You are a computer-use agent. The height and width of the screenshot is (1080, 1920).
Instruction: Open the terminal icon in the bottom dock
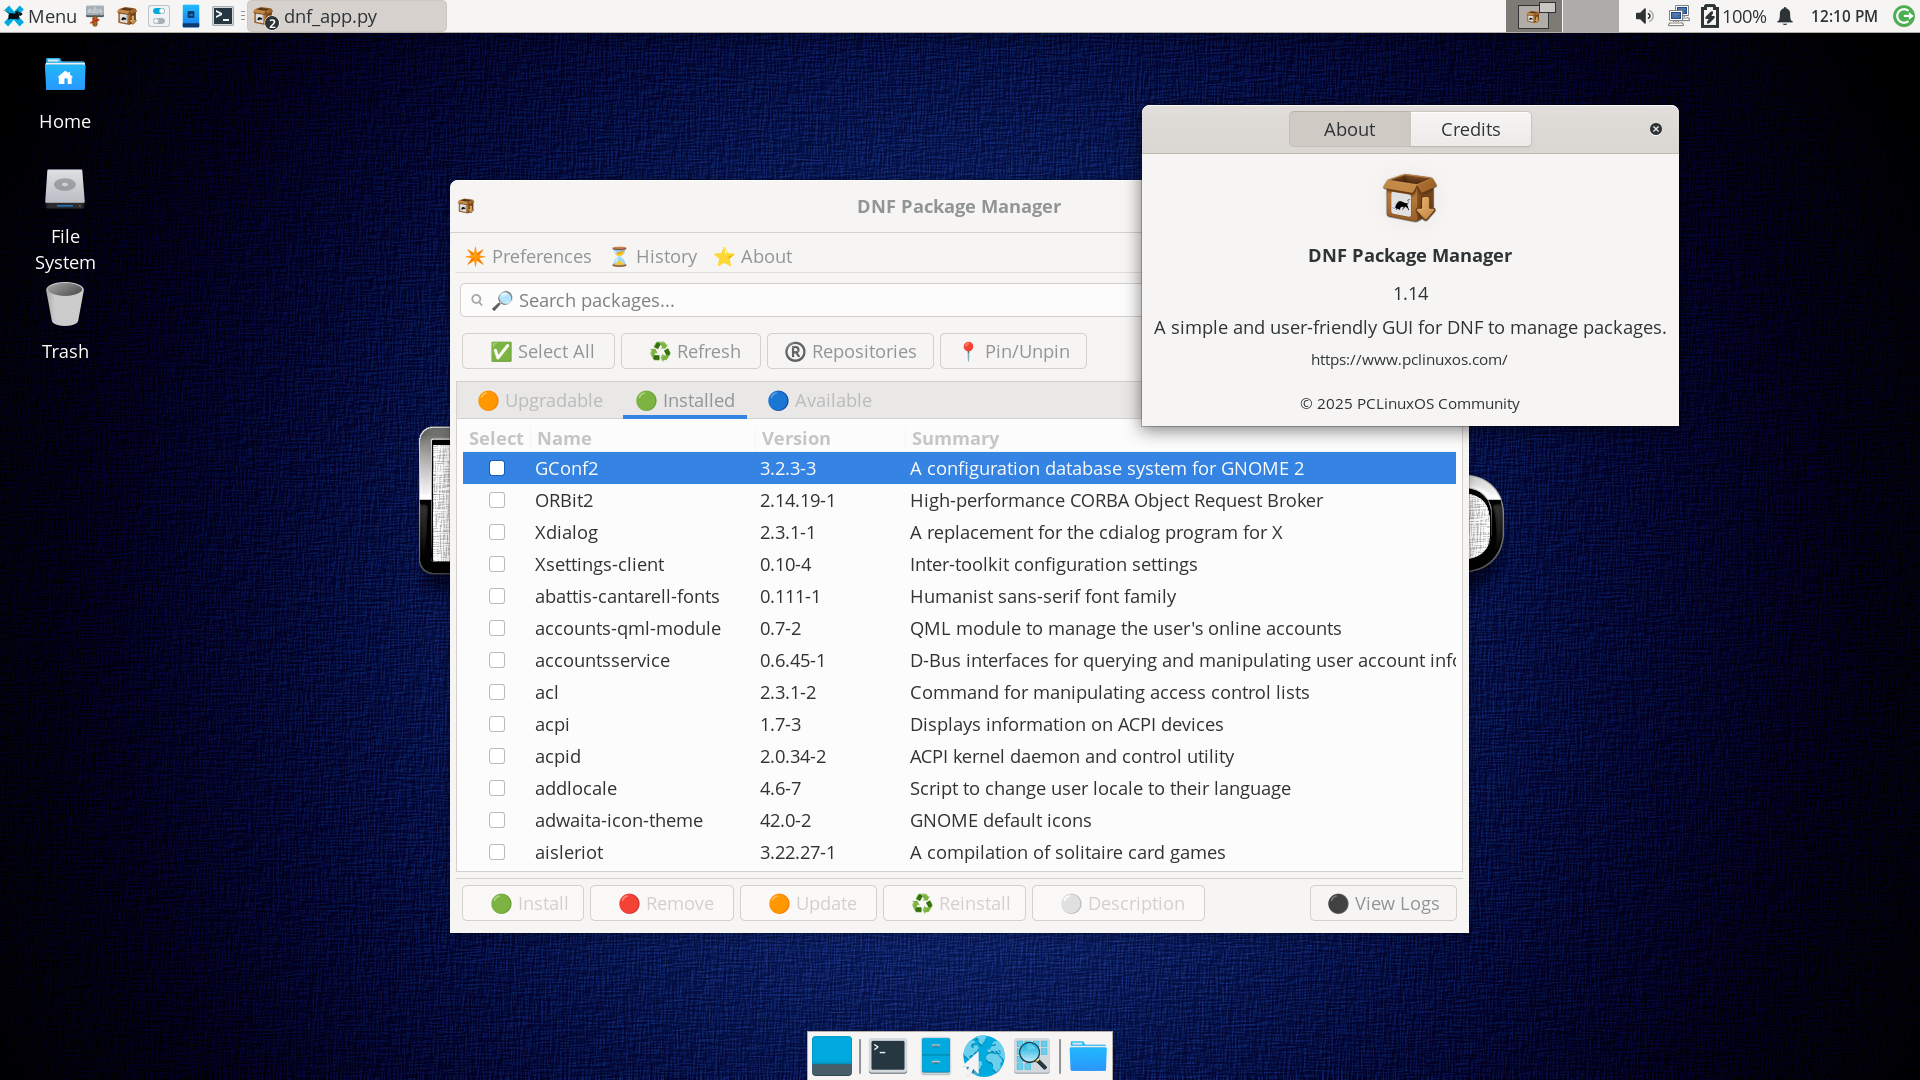[887, 1056]
